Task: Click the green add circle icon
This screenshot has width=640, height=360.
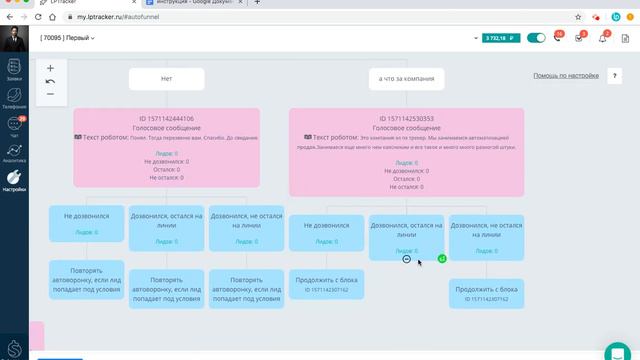Action: tap(442, 258)
